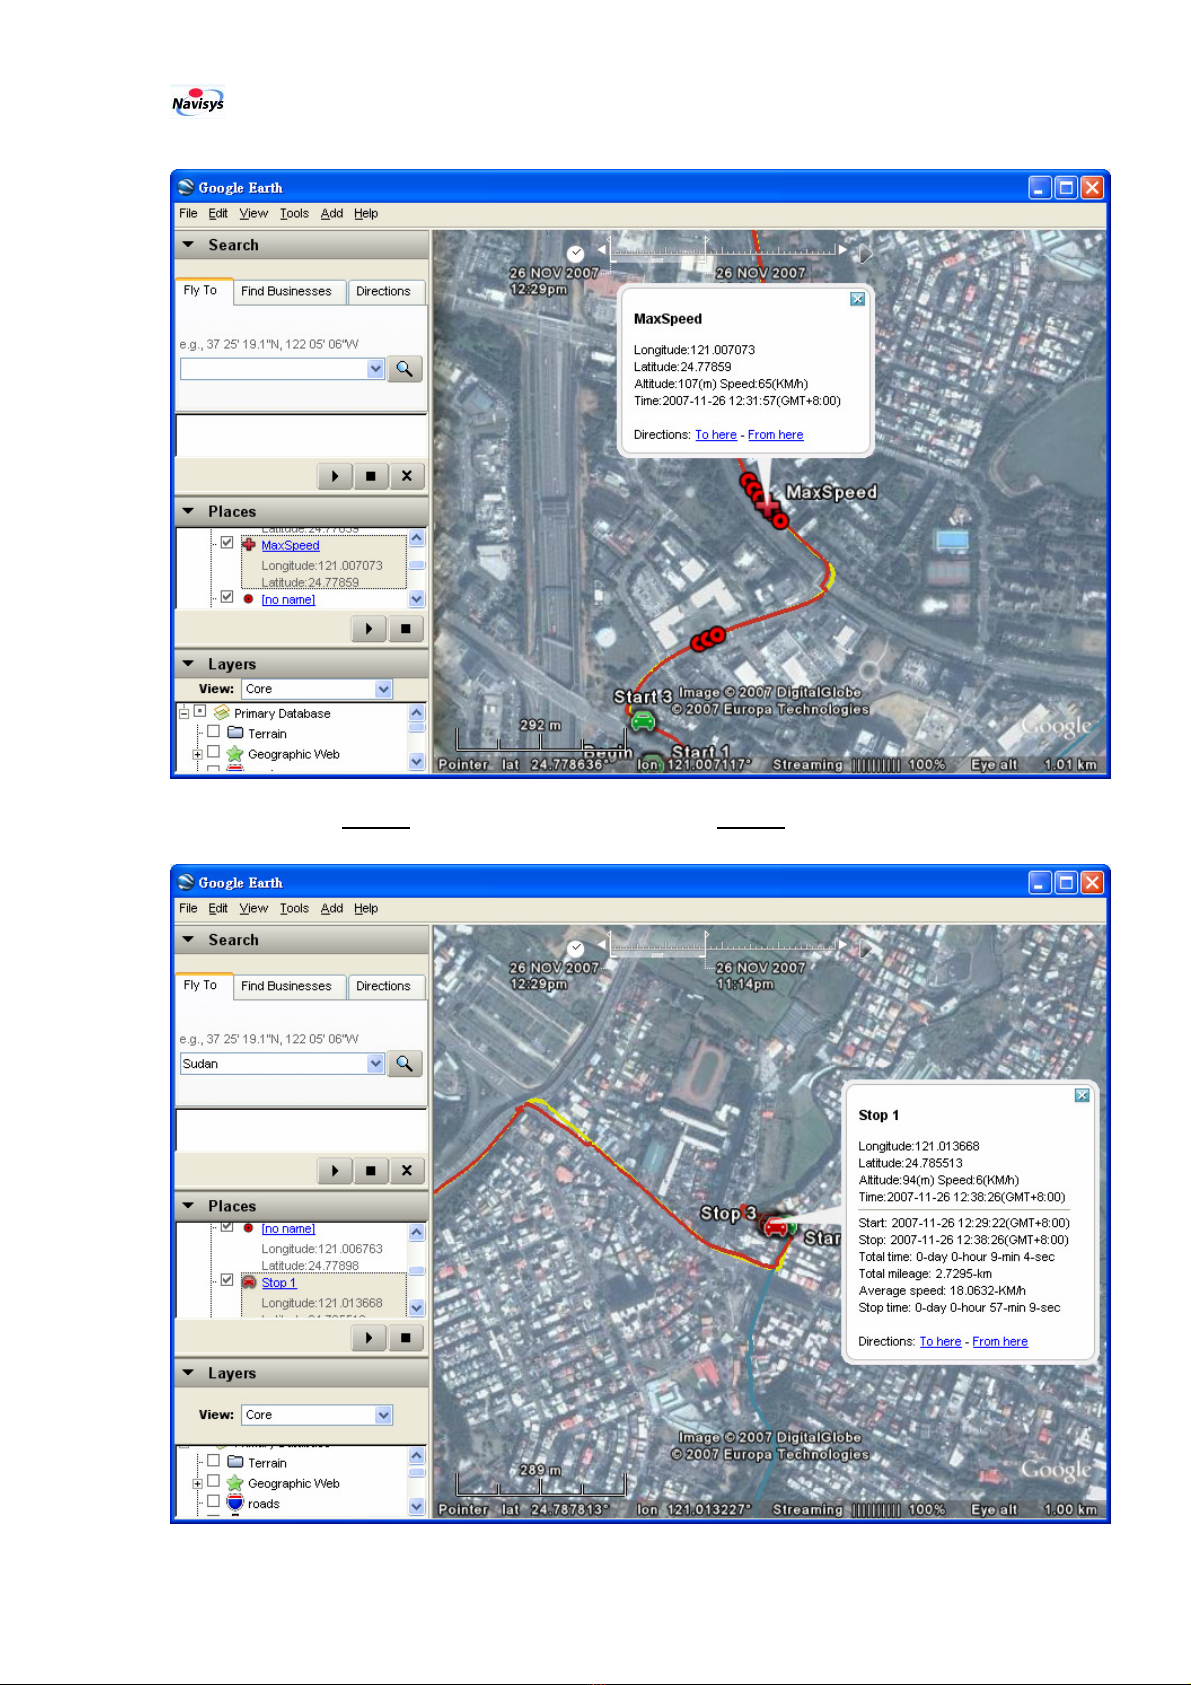The image size is (1191, 1685).
Task: Toggle the Primary Database checkbox
Action: coord(200,711)
